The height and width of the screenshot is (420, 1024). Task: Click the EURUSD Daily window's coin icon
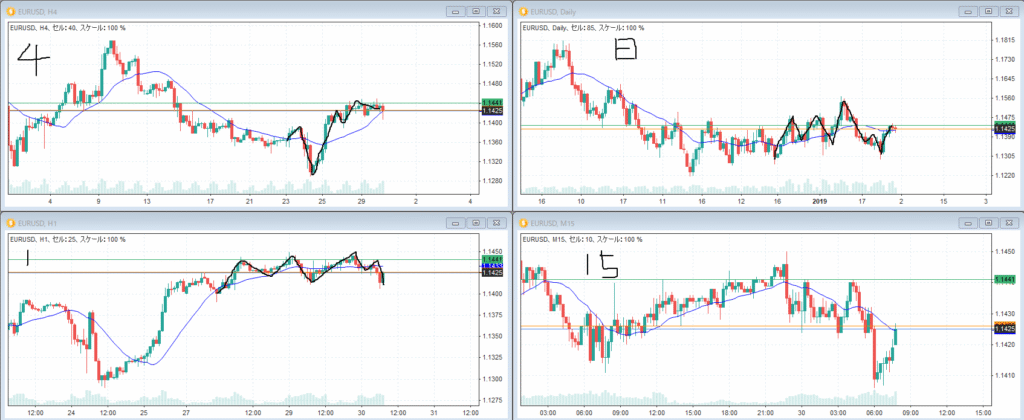(520, 9)
